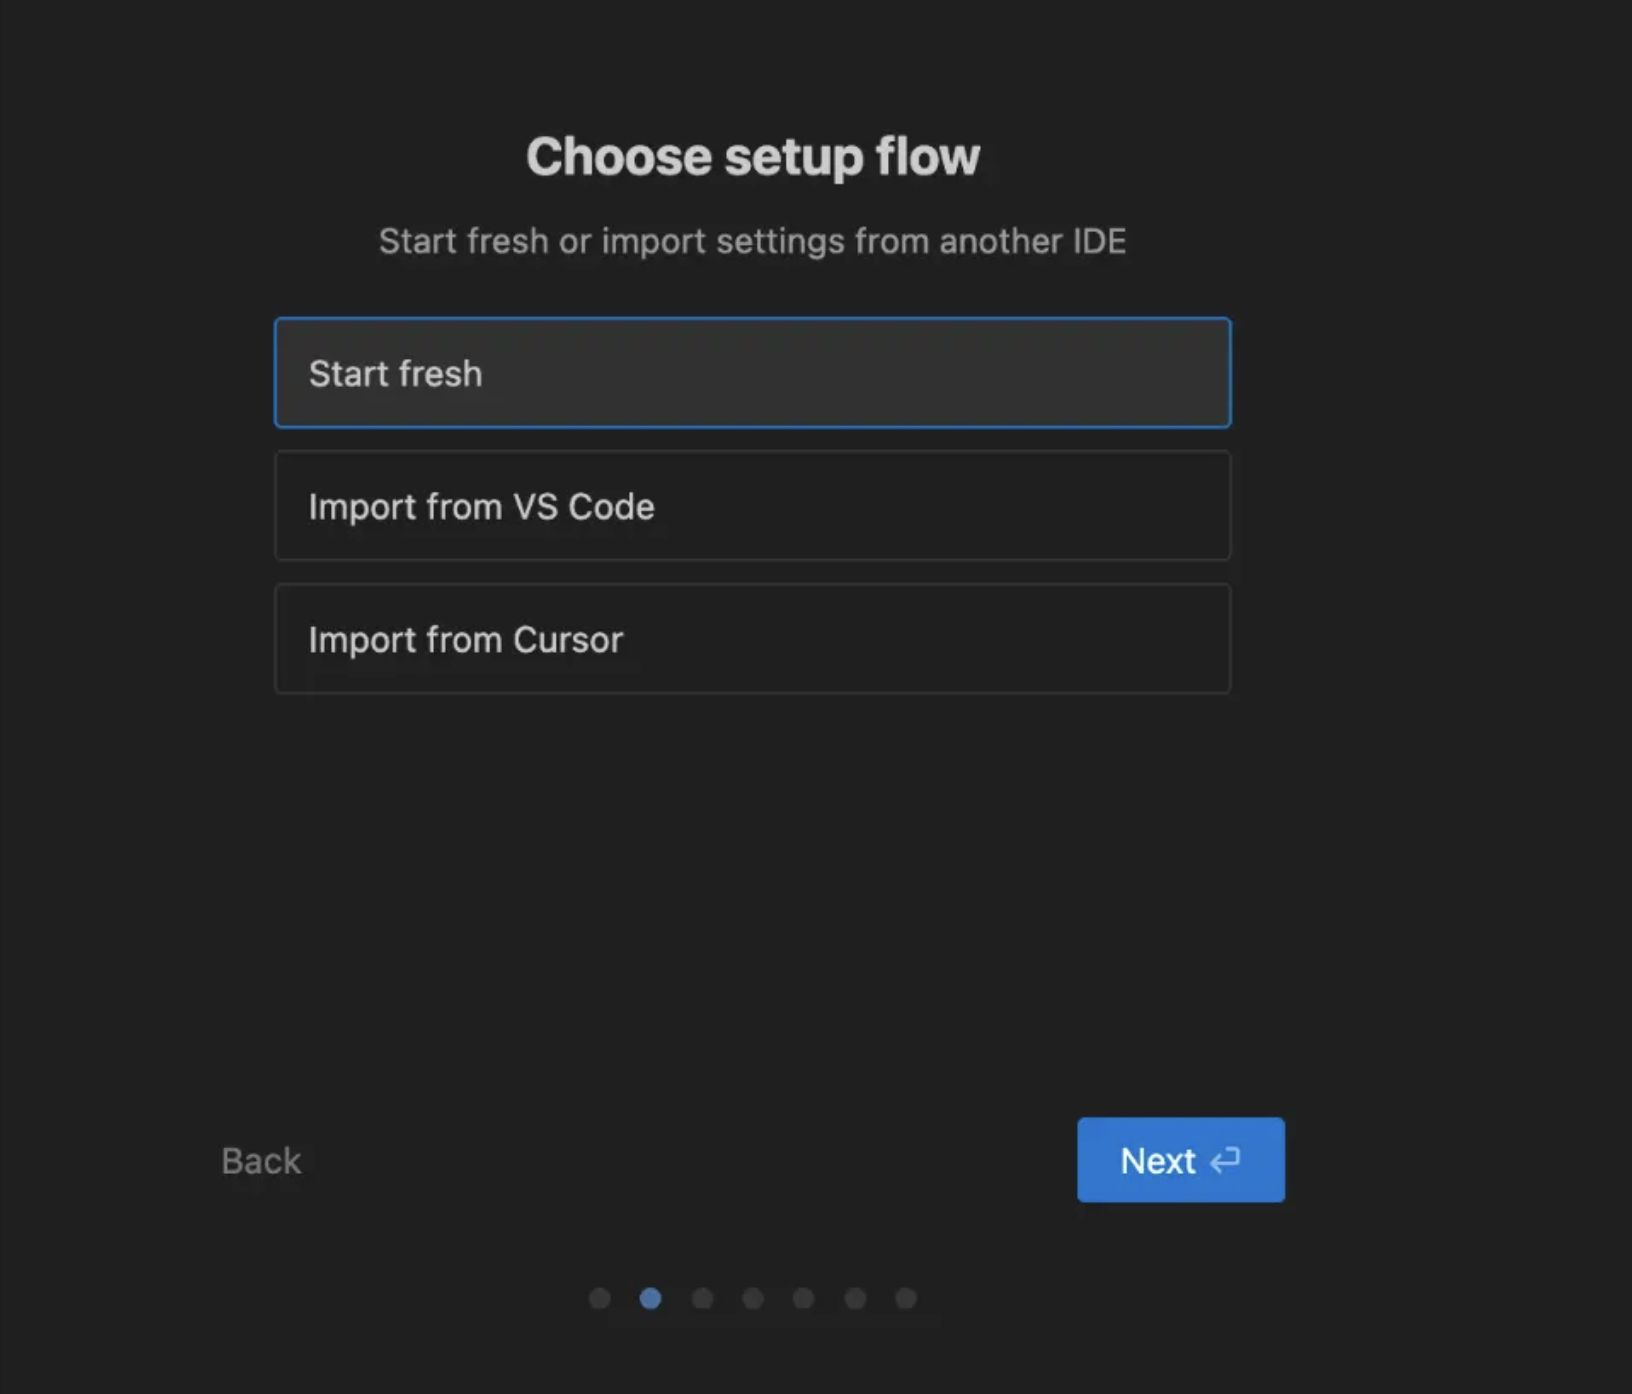Click the fourth progress dot

coord(753,1298)
